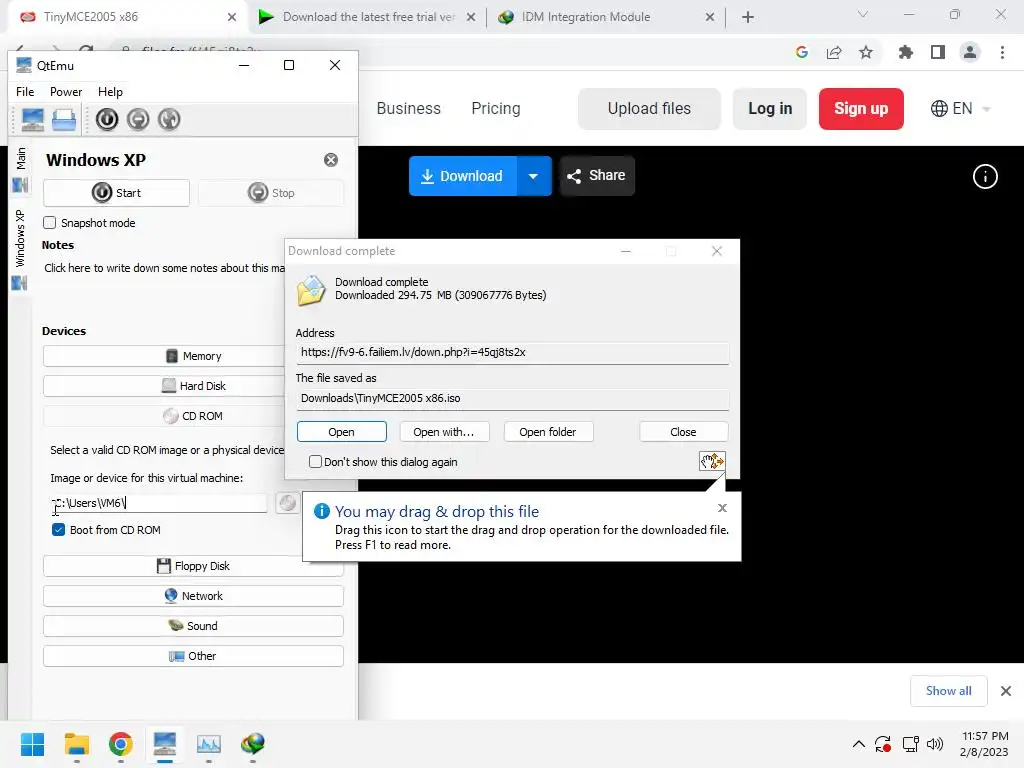Open QtEmu Power menu
This screenshot has width=1024, height=768.
[x=66, y=91]
